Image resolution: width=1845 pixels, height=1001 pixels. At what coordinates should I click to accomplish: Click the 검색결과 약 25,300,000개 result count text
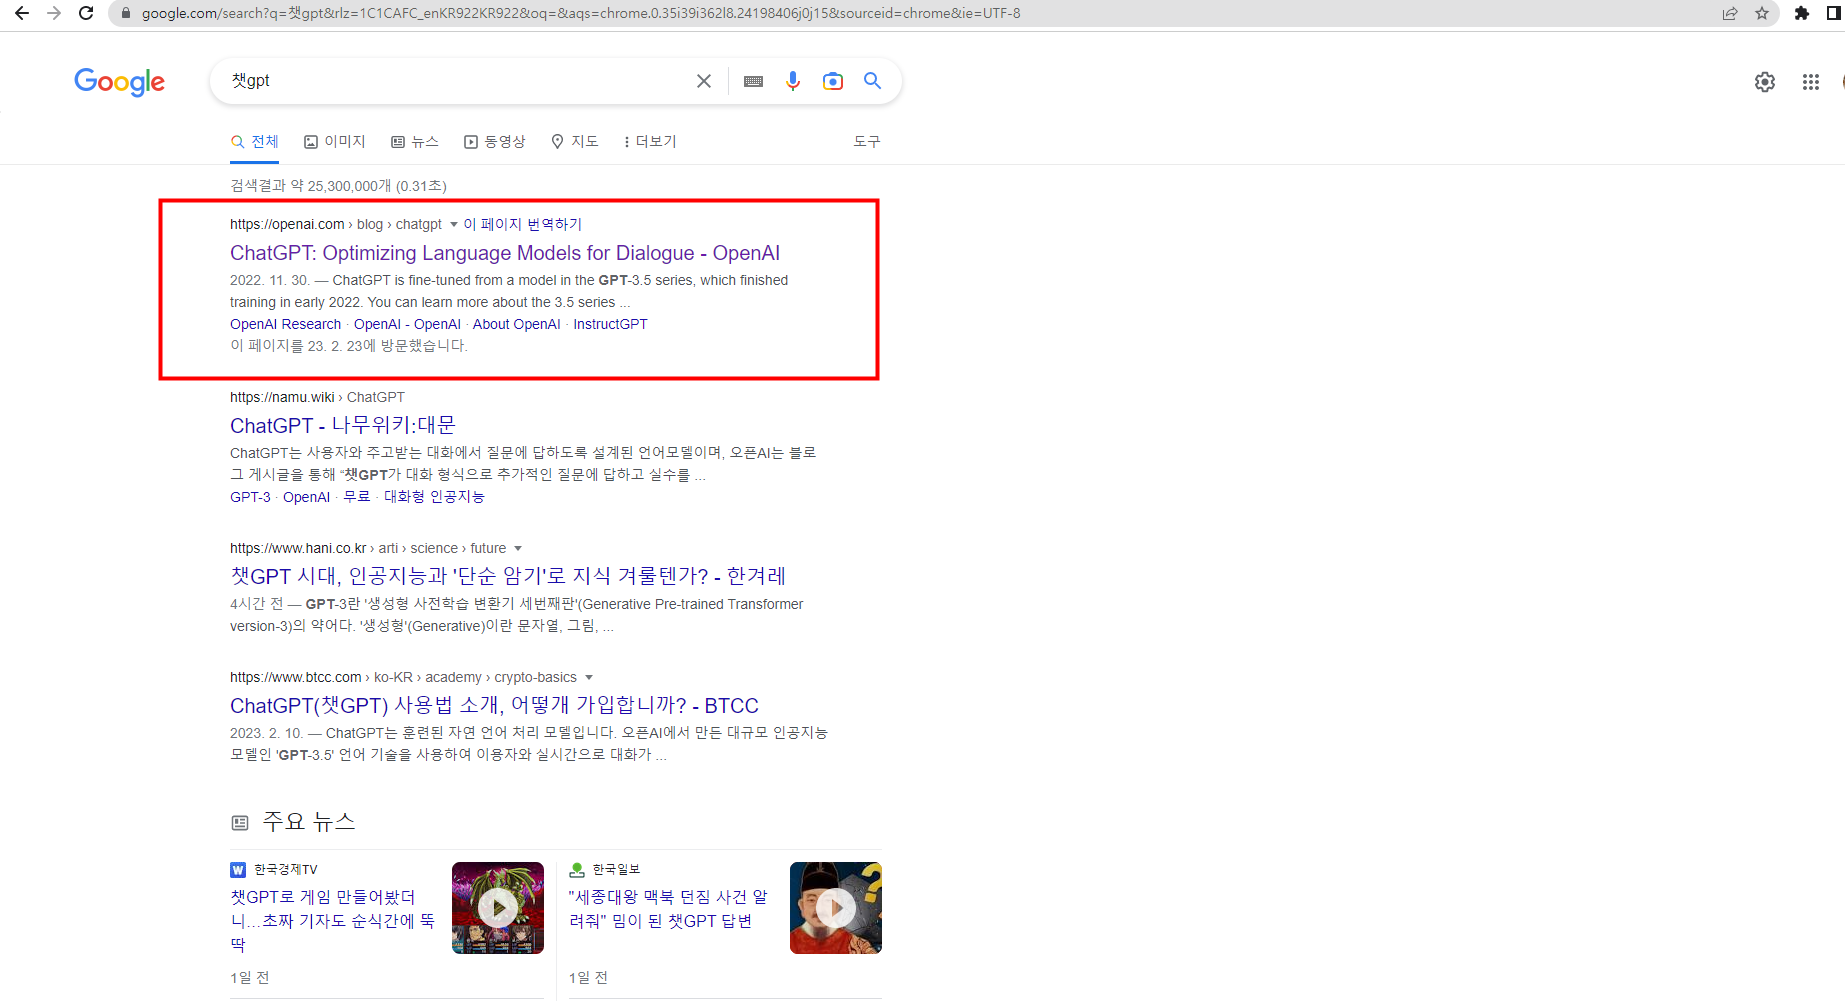click(x=338, y=186)
